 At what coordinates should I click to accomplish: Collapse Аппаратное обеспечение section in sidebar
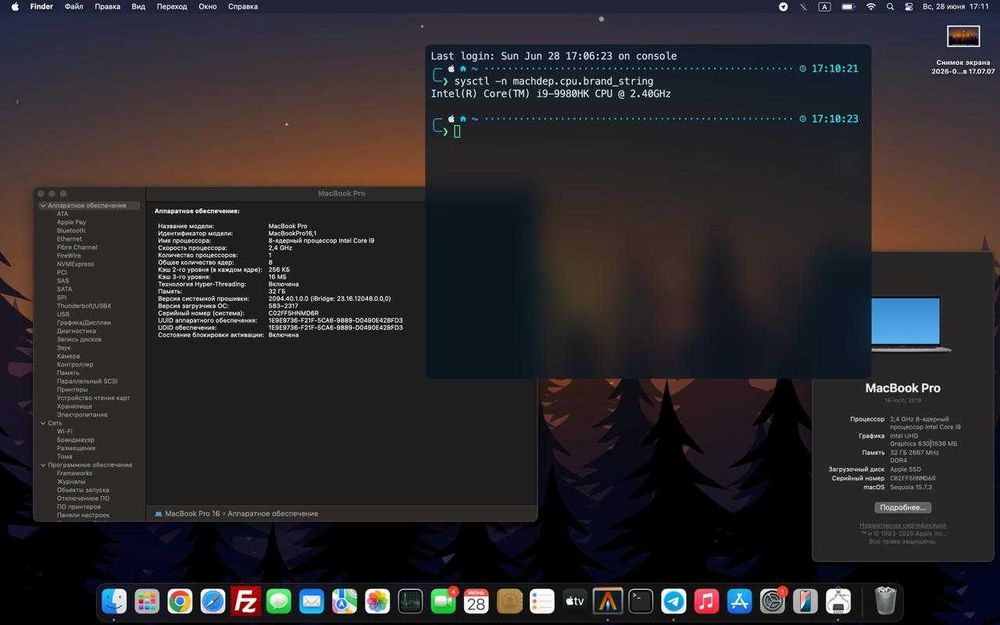tap(43, 206)
